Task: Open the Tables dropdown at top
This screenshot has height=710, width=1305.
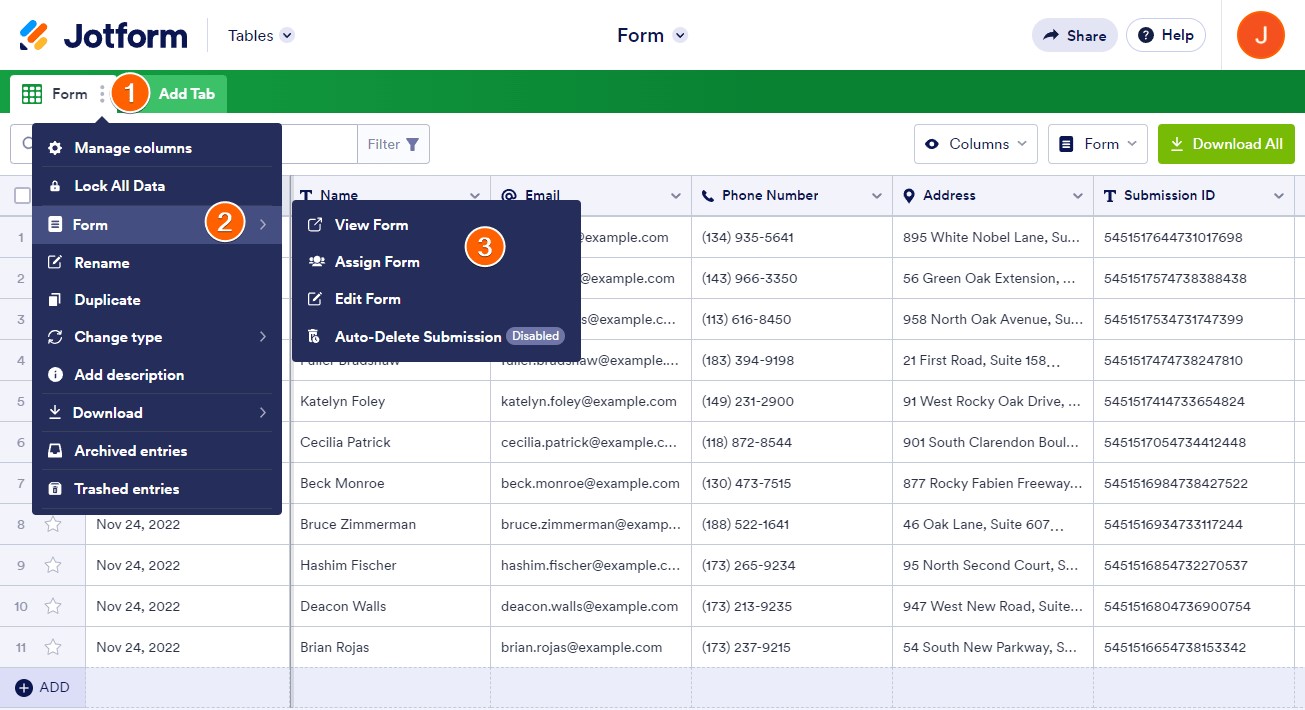Action: [x=259, y=35]
